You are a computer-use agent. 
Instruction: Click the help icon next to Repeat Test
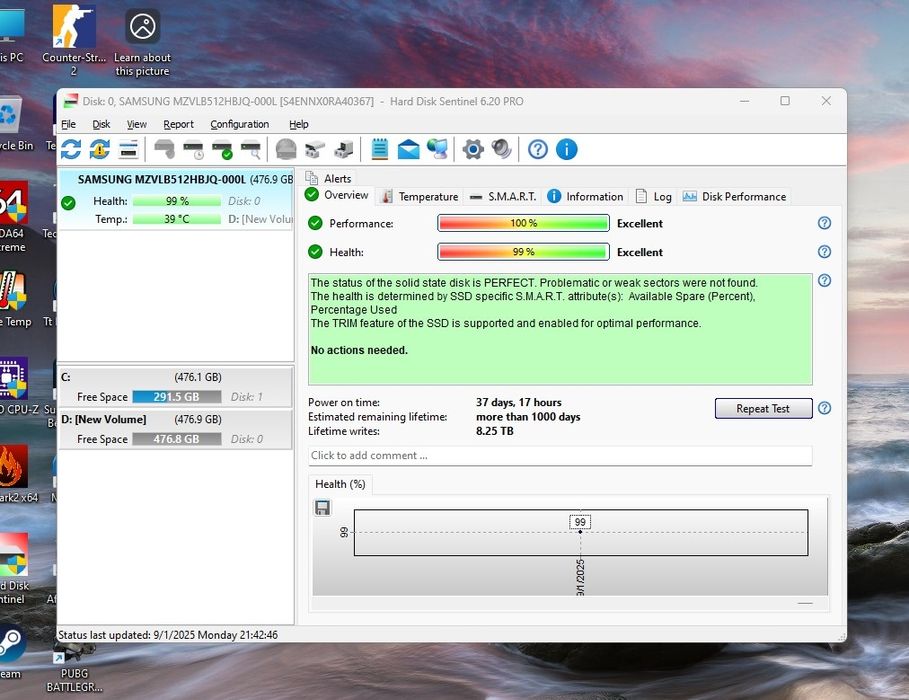click(824, 408)
